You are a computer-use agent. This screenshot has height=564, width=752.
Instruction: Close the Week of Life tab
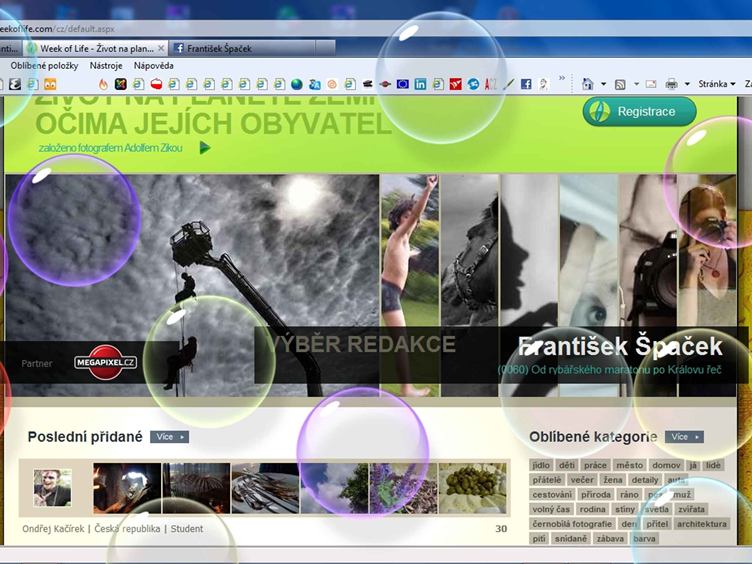coord(162,48)
